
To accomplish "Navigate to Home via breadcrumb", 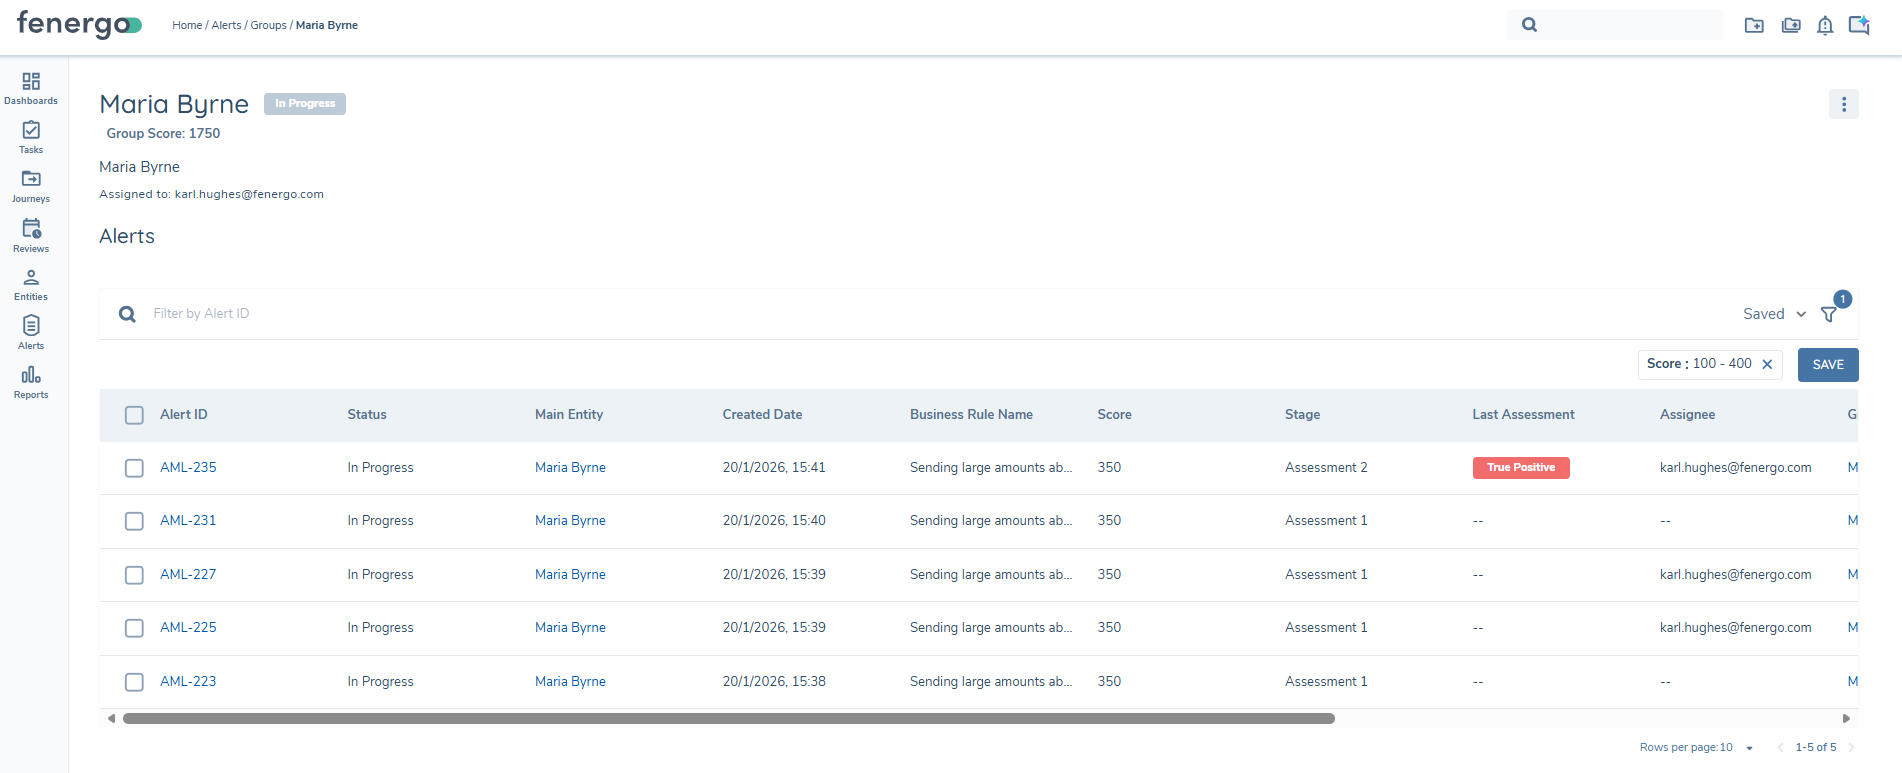I will (x=187, y=25).
